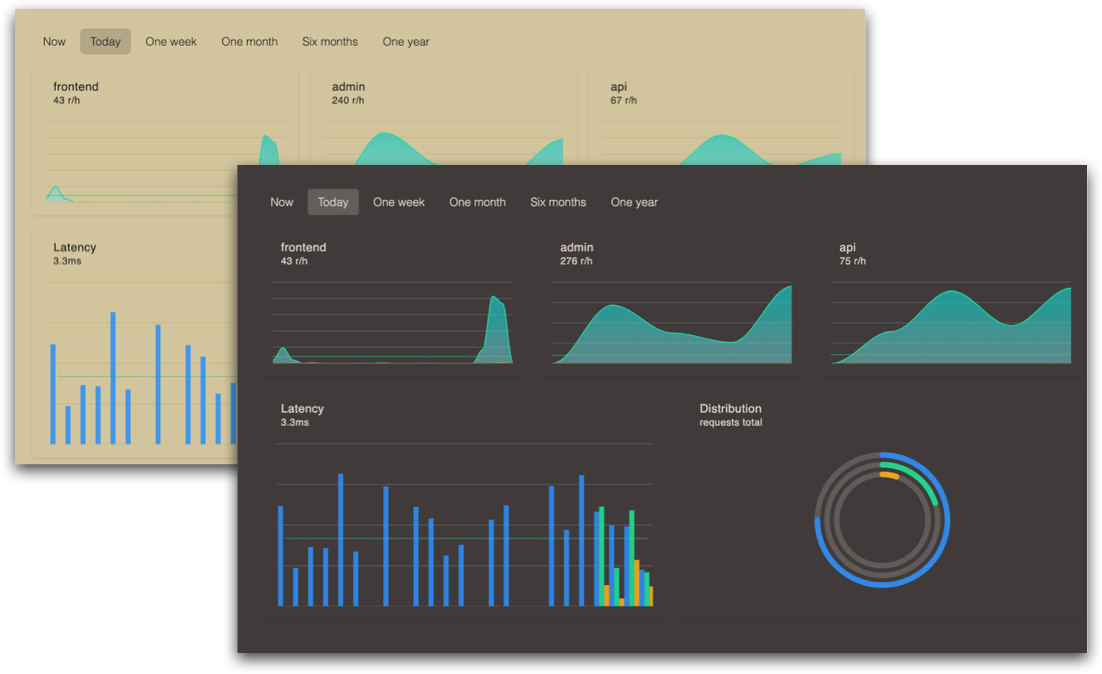Switch to One week in the light dashboard
The height and width of the screenshot is (674, 1102).
coord(171,42)
